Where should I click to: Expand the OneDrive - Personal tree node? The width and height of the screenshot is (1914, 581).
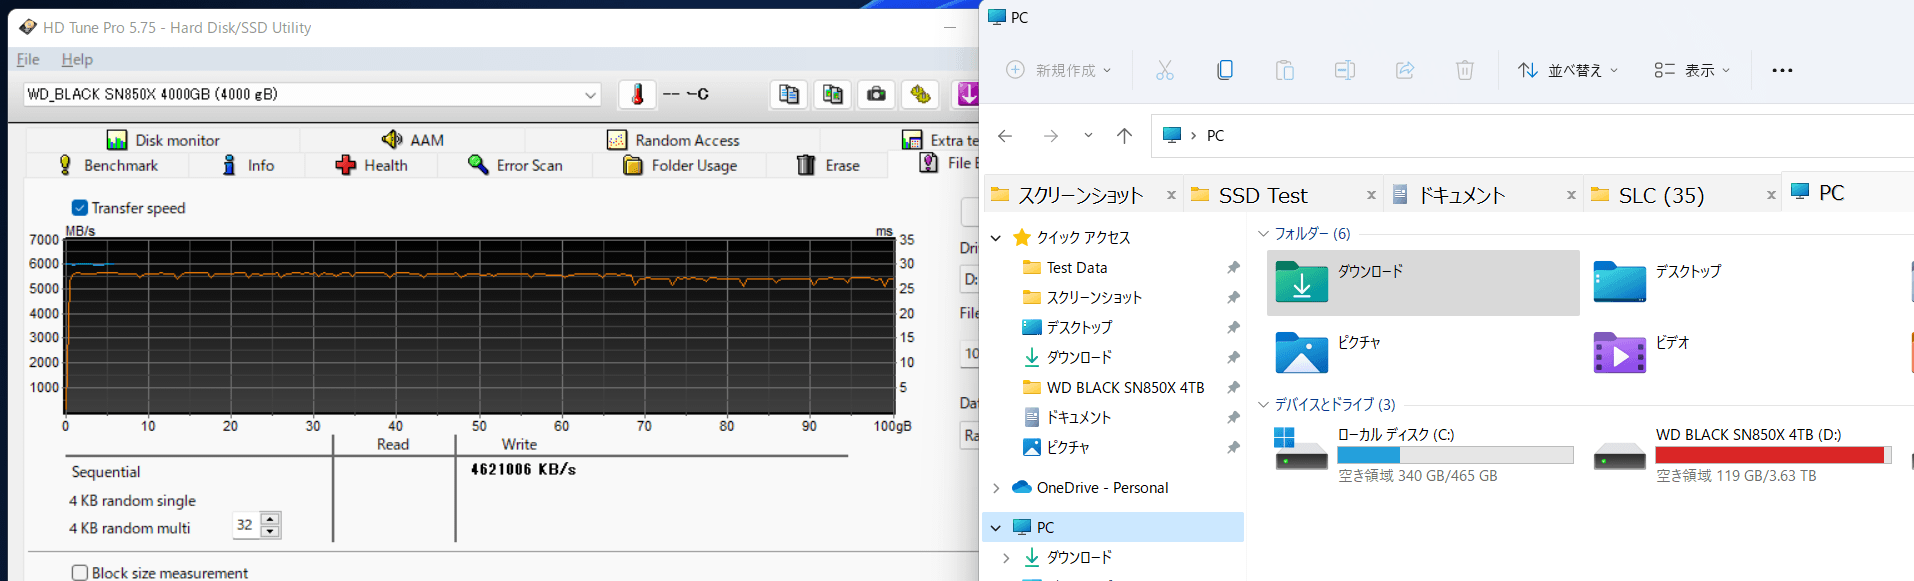(x=996, y=488)
